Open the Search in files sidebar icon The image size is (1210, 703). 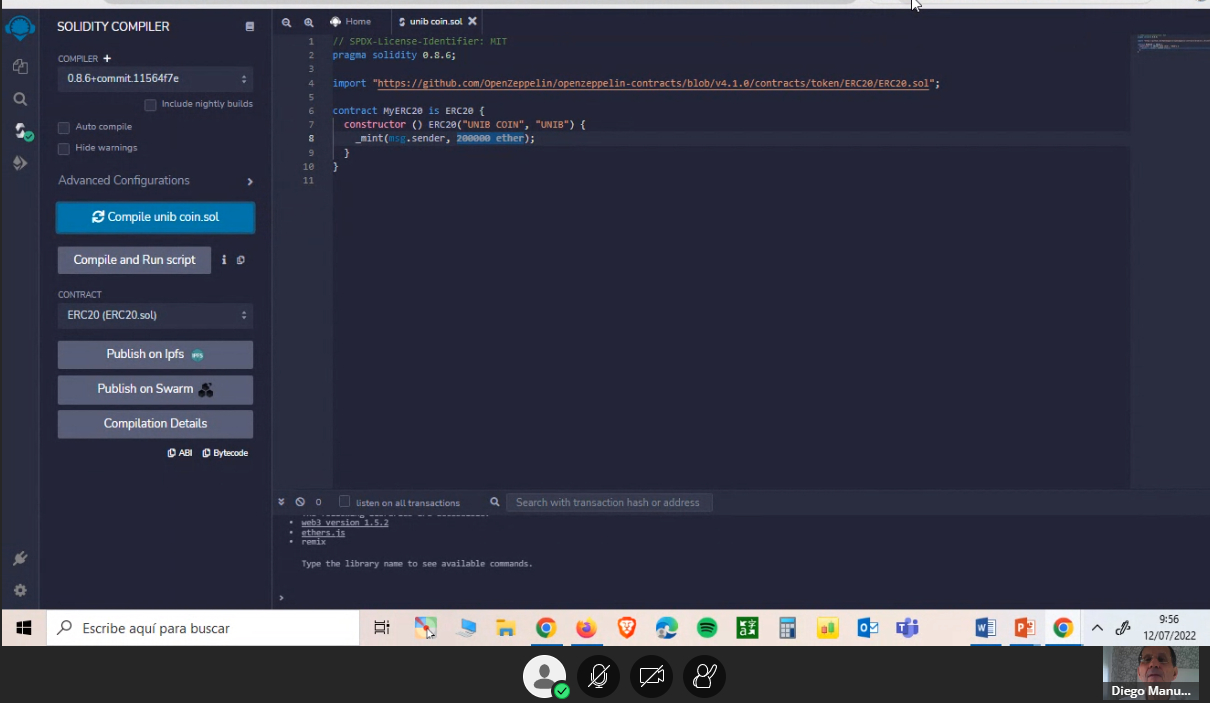20,99
